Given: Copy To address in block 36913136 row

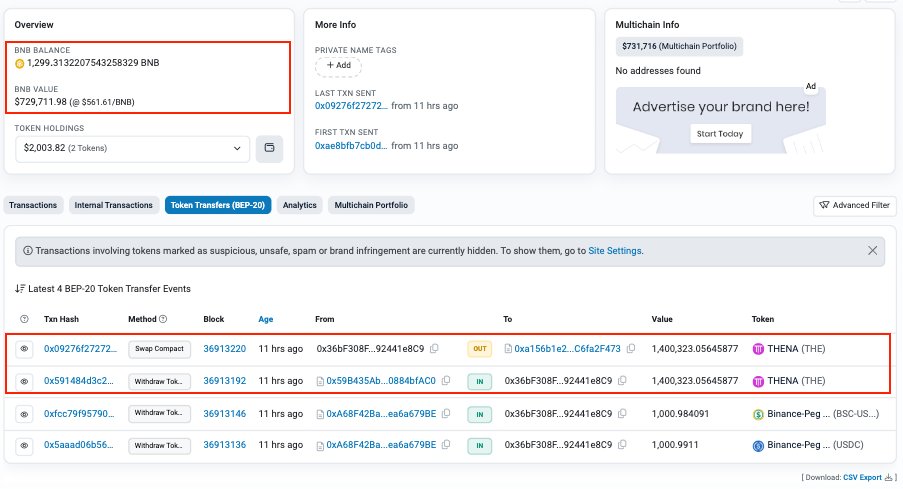Looking at the screenshot, I should coord(622,445).
